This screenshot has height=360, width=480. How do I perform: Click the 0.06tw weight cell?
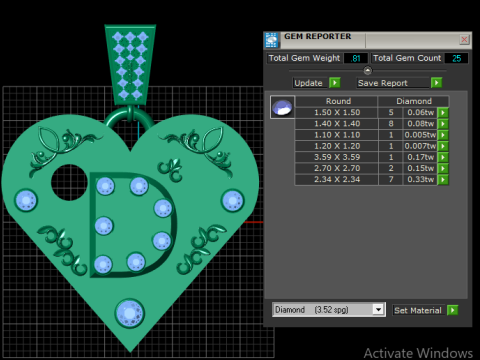point(420,113)
